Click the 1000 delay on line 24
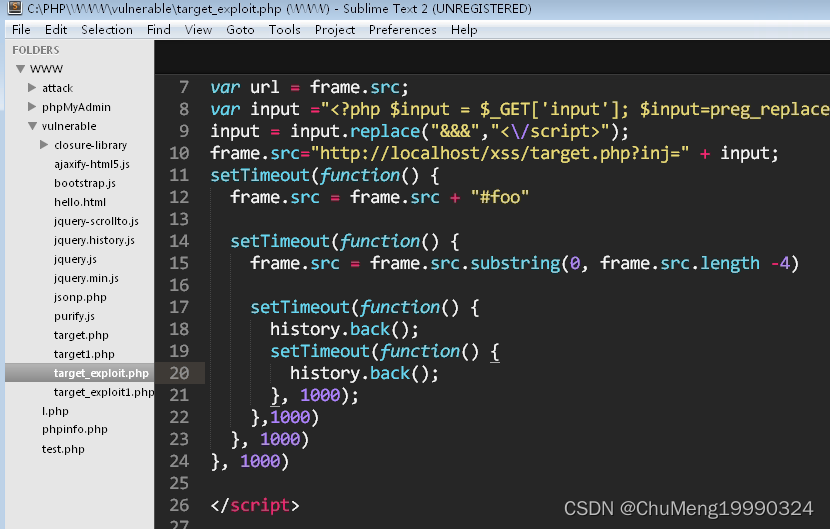This screenshot has height=529, width=830. tap(260, 461)
